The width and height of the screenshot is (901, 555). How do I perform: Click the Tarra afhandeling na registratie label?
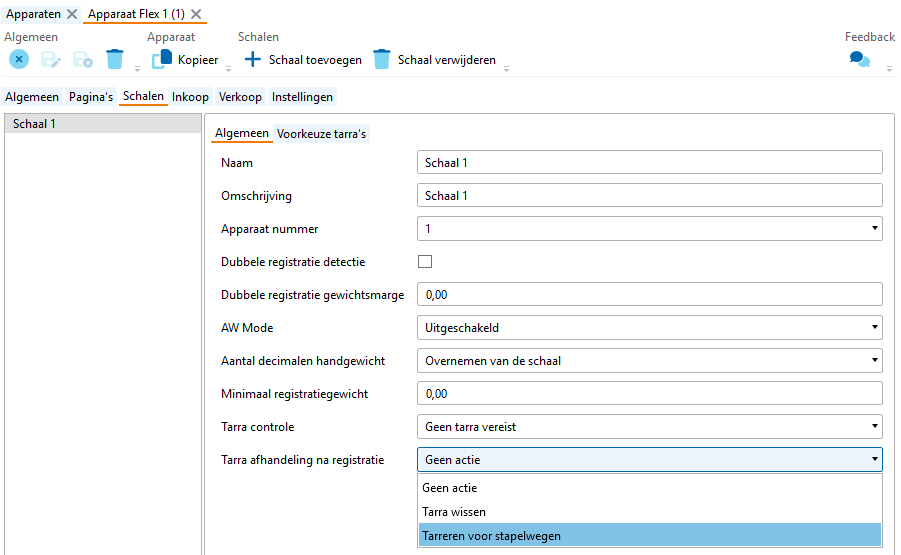[303, 460]
